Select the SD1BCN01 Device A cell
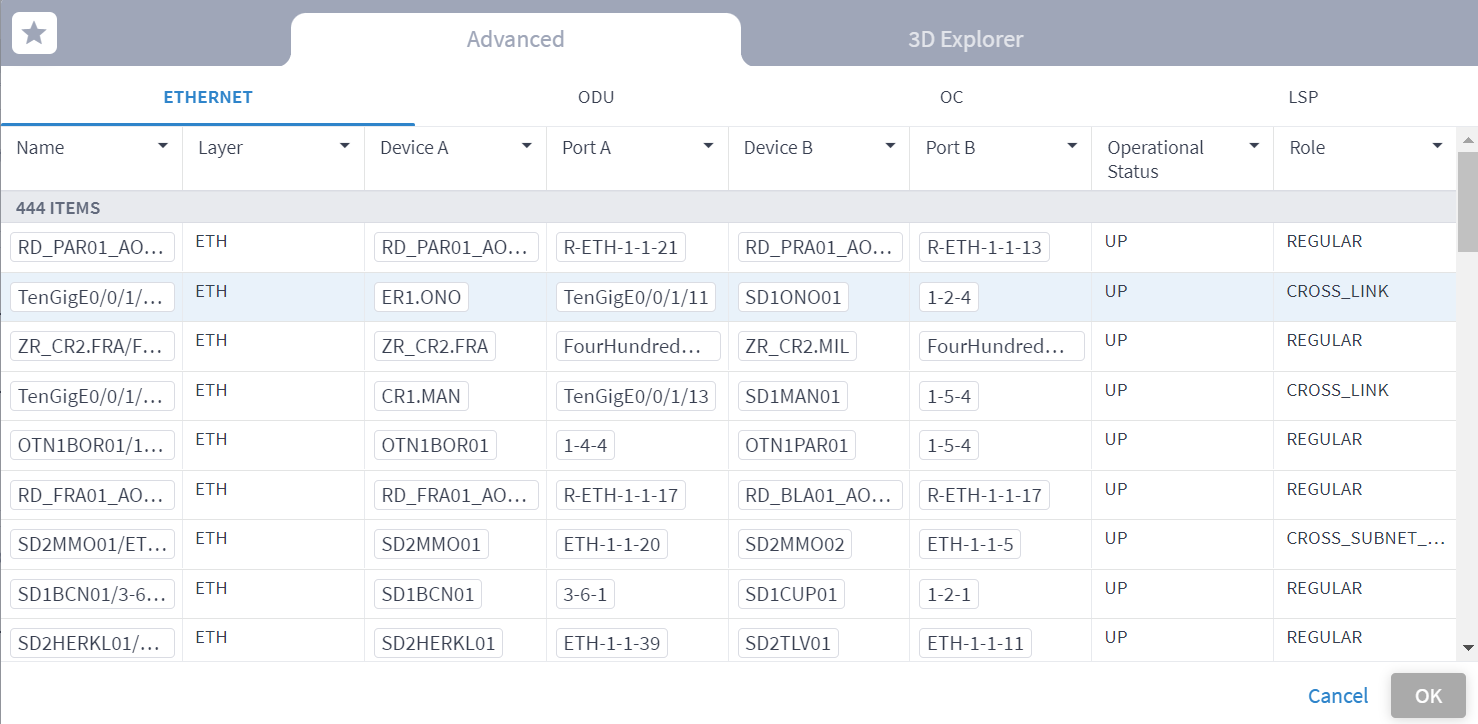Screen dimensions: 1478x724 click(x=428, y=594)
